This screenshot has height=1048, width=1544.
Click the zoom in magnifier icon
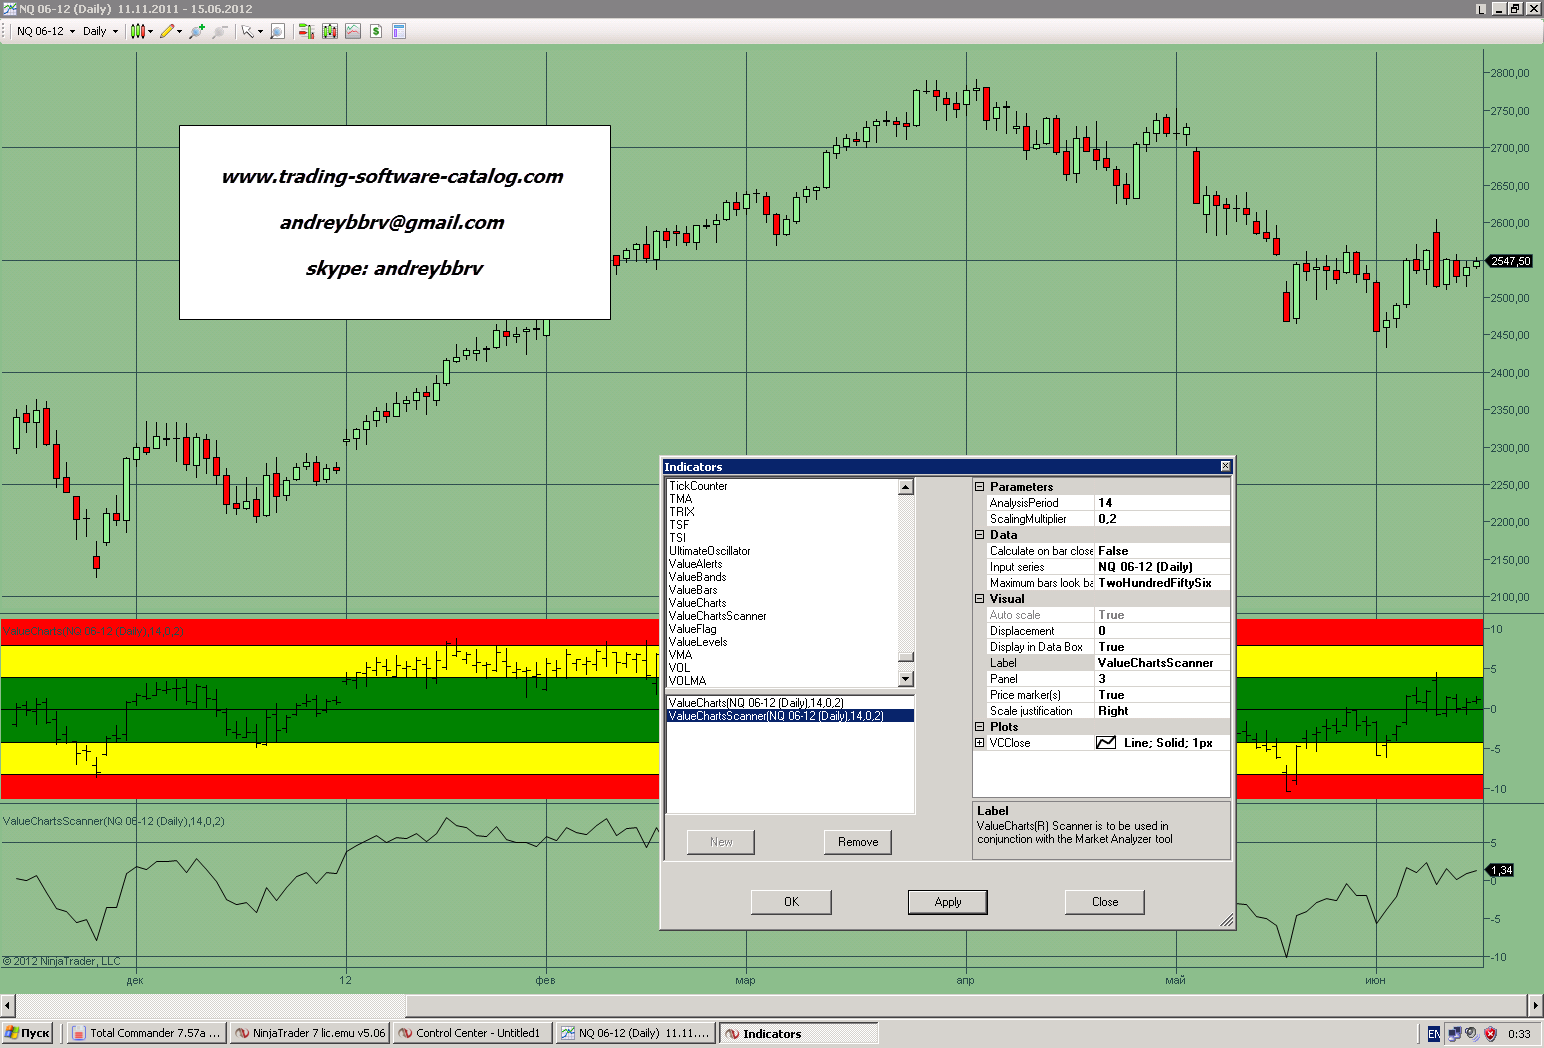tap(196, 31)
